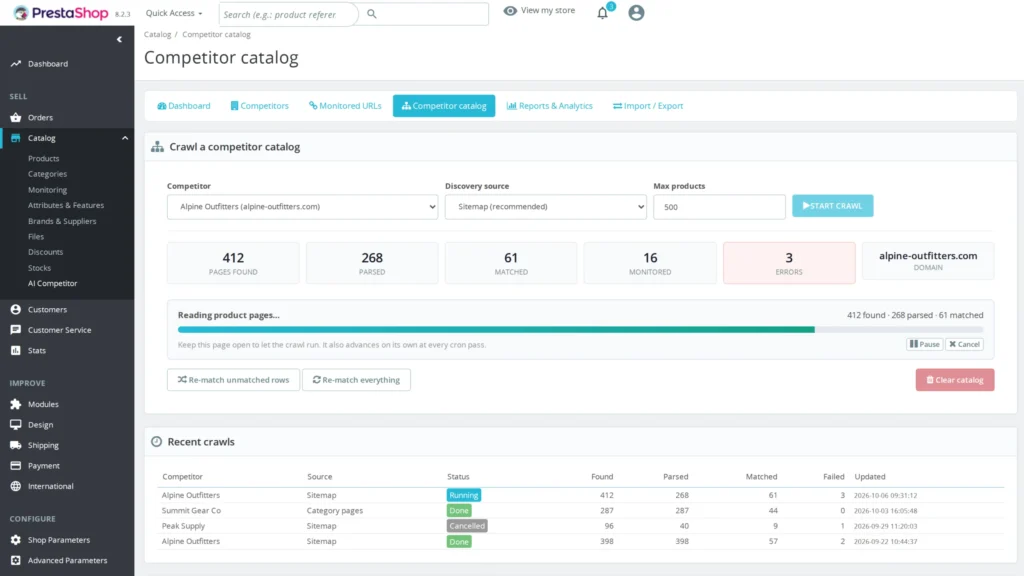The width and height of the screenshot is (1024, 576).
Task: Click the Modules puzzle icon
Action: pos(16,404)
